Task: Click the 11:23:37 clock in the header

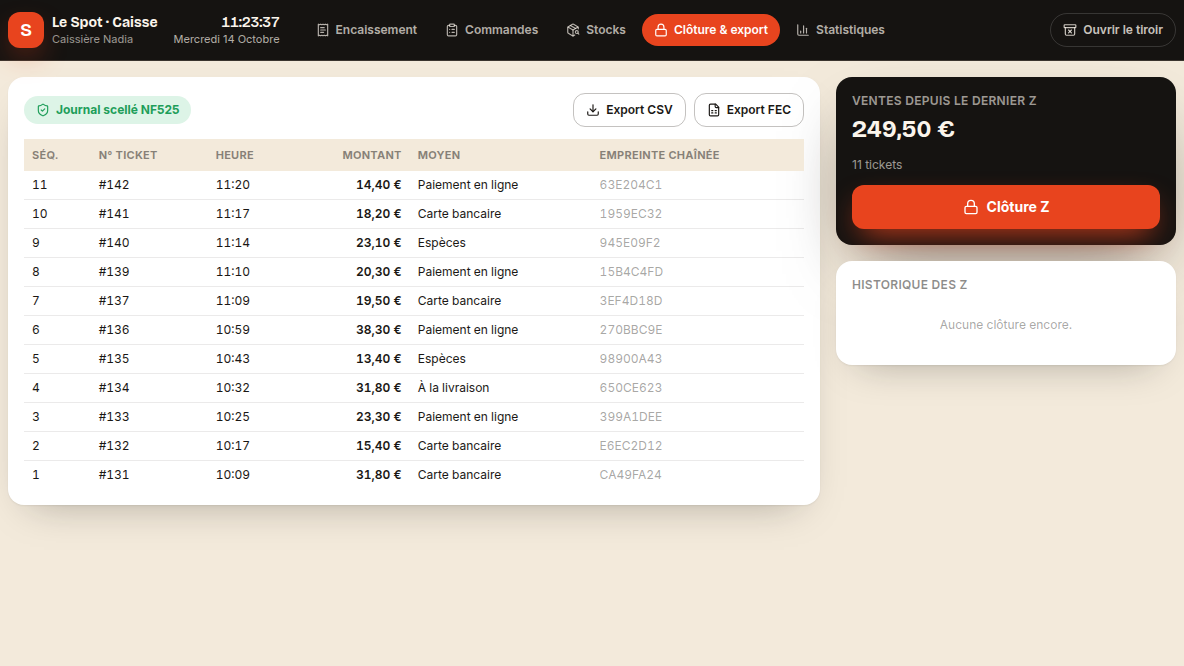Action: coord(250,23)
